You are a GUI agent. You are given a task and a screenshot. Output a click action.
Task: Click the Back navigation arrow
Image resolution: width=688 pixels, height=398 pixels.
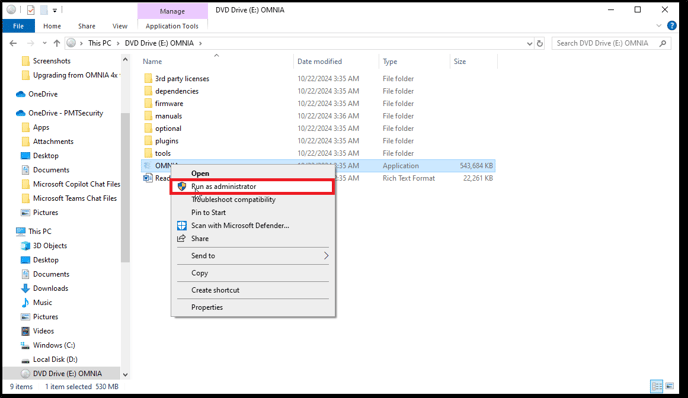tap(13, 43)
